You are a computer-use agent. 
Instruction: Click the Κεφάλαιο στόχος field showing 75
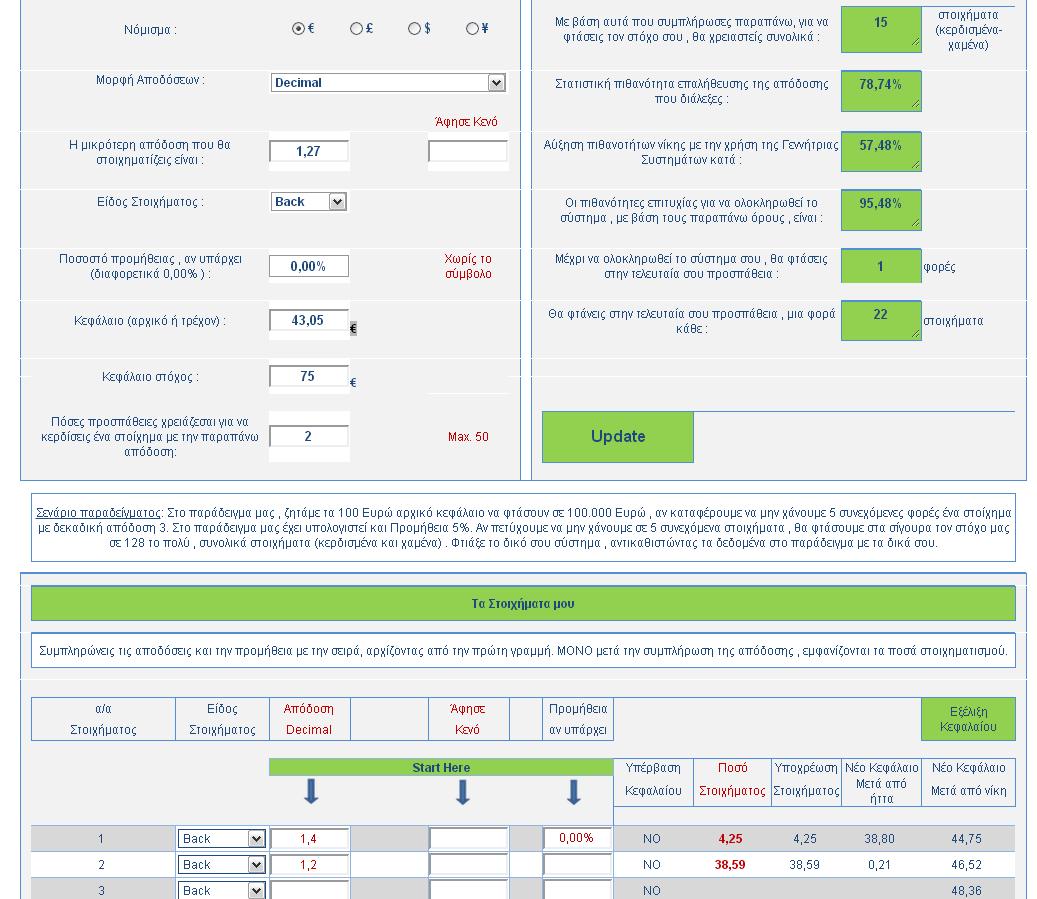[309, 376]
